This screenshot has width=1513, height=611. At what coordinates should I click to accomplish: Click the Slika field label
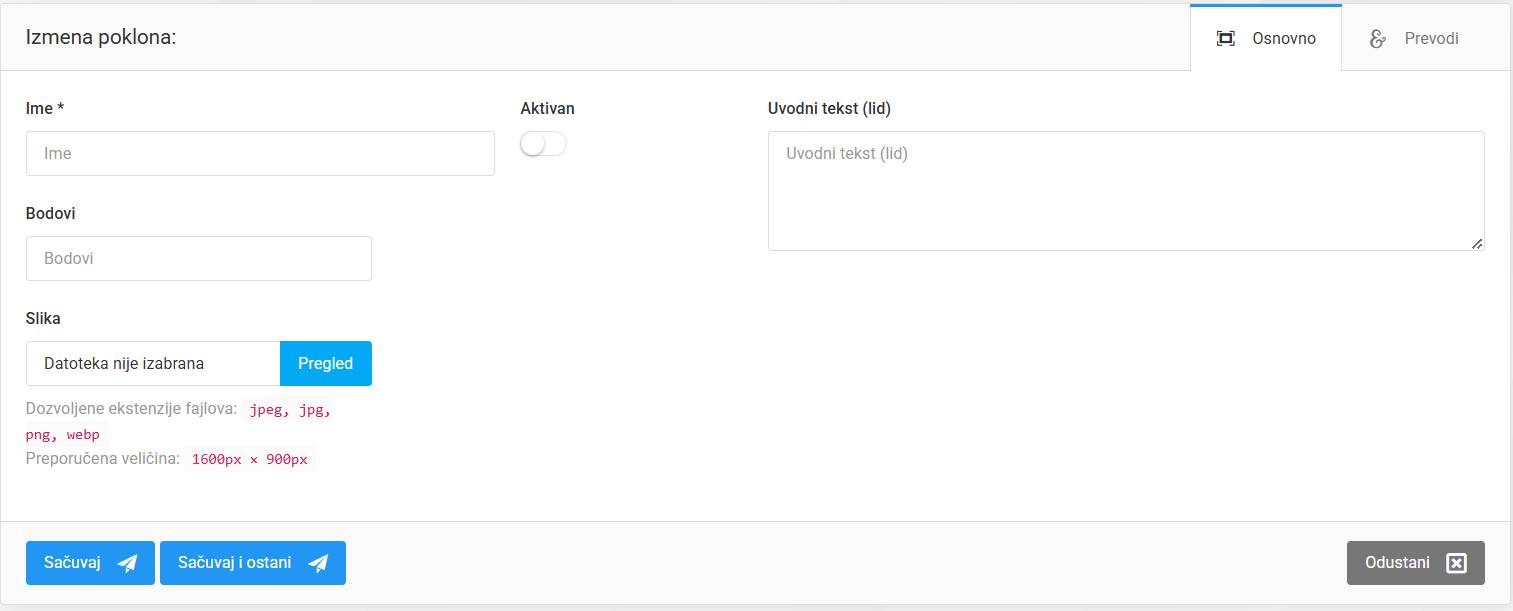tap(43, 318)
